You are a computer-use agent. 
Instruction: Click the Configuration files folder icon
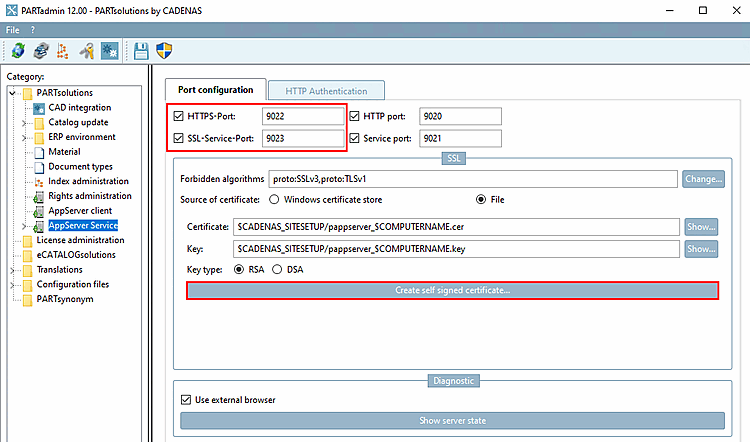28,285
